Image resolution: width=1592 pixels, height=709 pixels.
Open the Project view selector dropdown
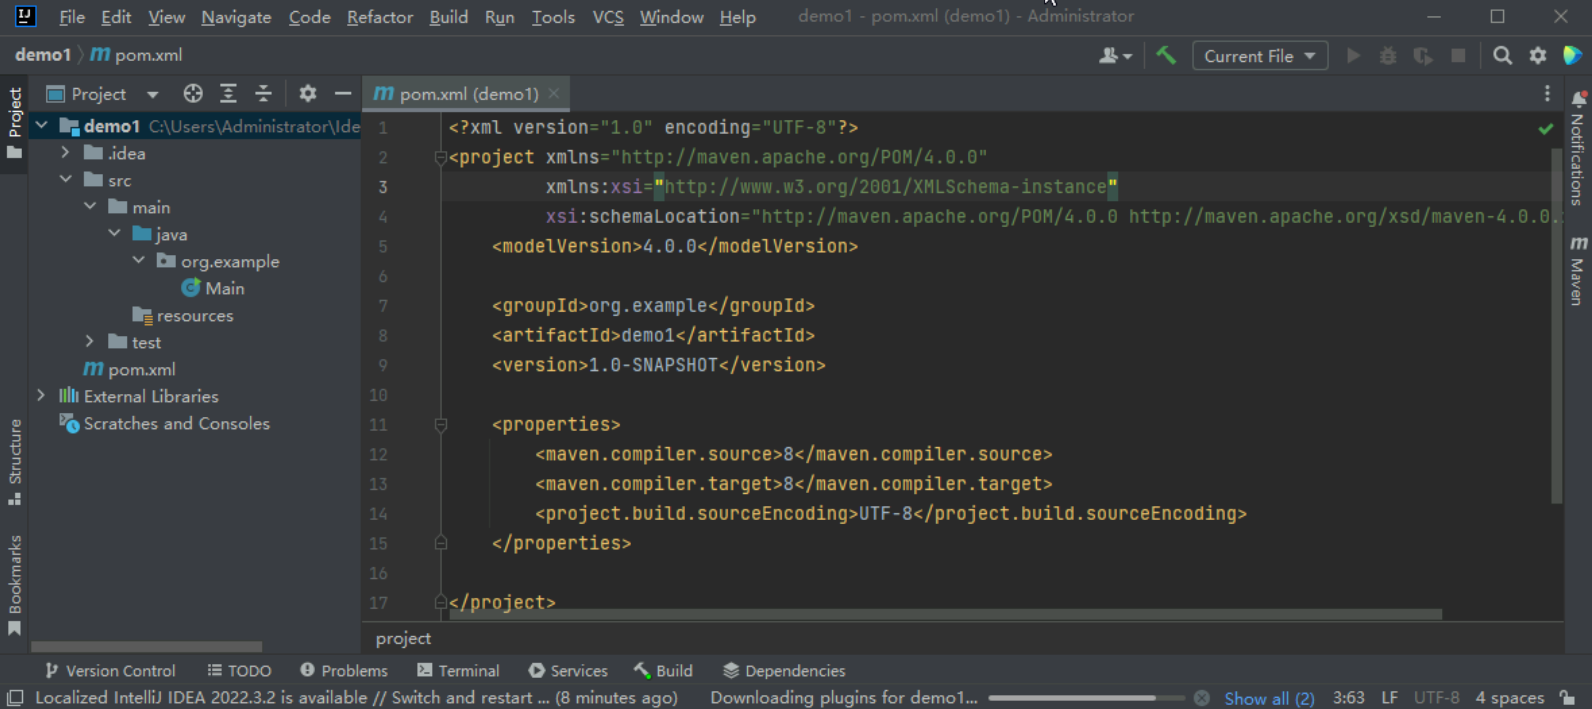pyautogui.click(x=103, y=93)
